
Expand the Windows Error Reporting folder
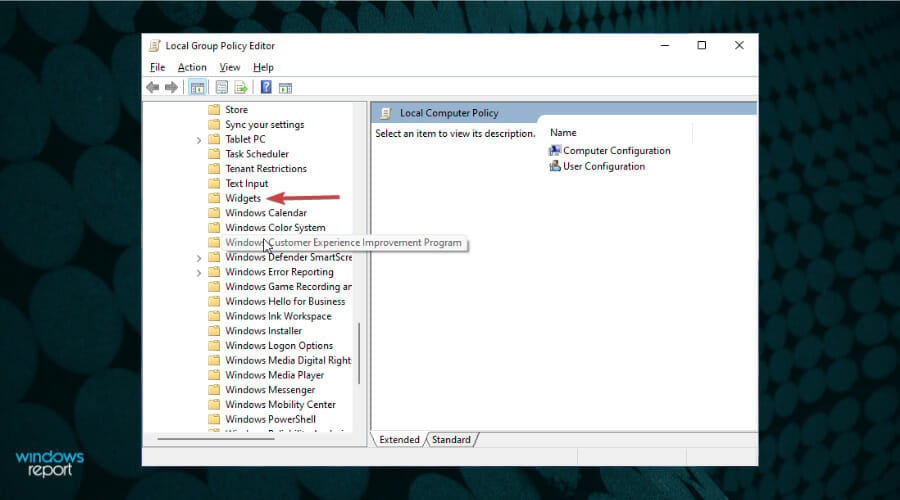click(x=199, y=273)
